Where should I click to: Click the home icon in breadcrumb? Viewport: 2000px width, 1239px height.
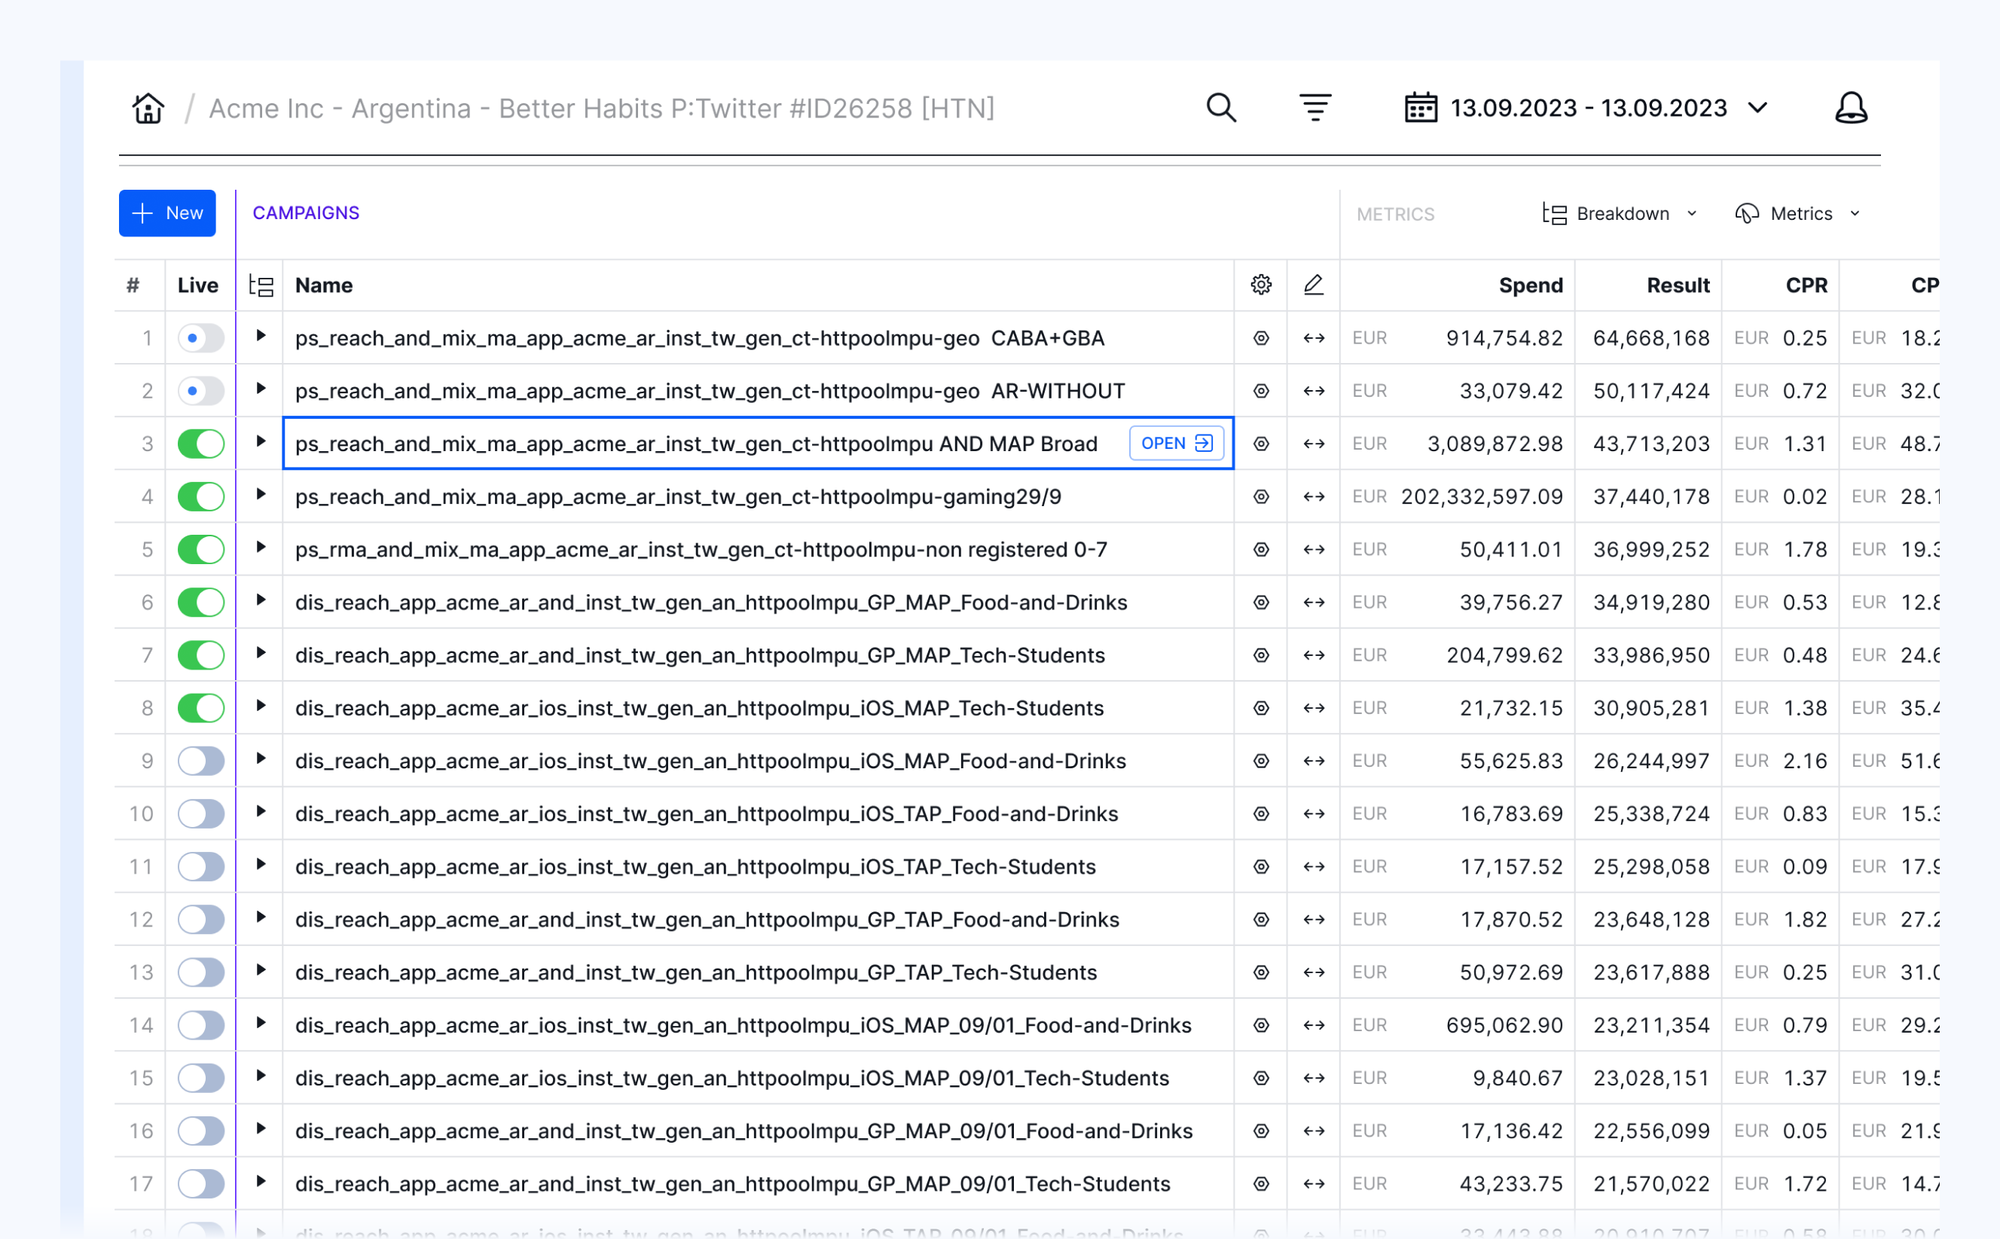(x=148, y=108)
